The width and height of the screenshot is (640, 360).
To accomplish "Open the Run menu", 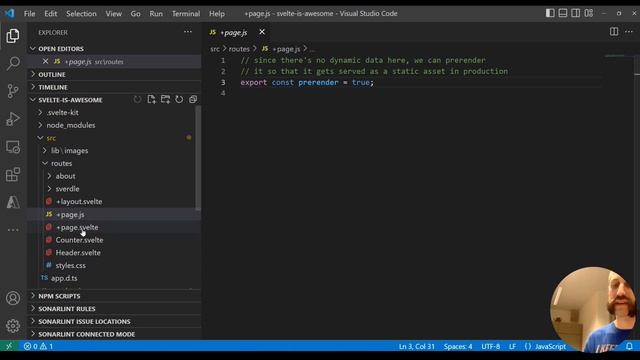I will tap(156, 13).
